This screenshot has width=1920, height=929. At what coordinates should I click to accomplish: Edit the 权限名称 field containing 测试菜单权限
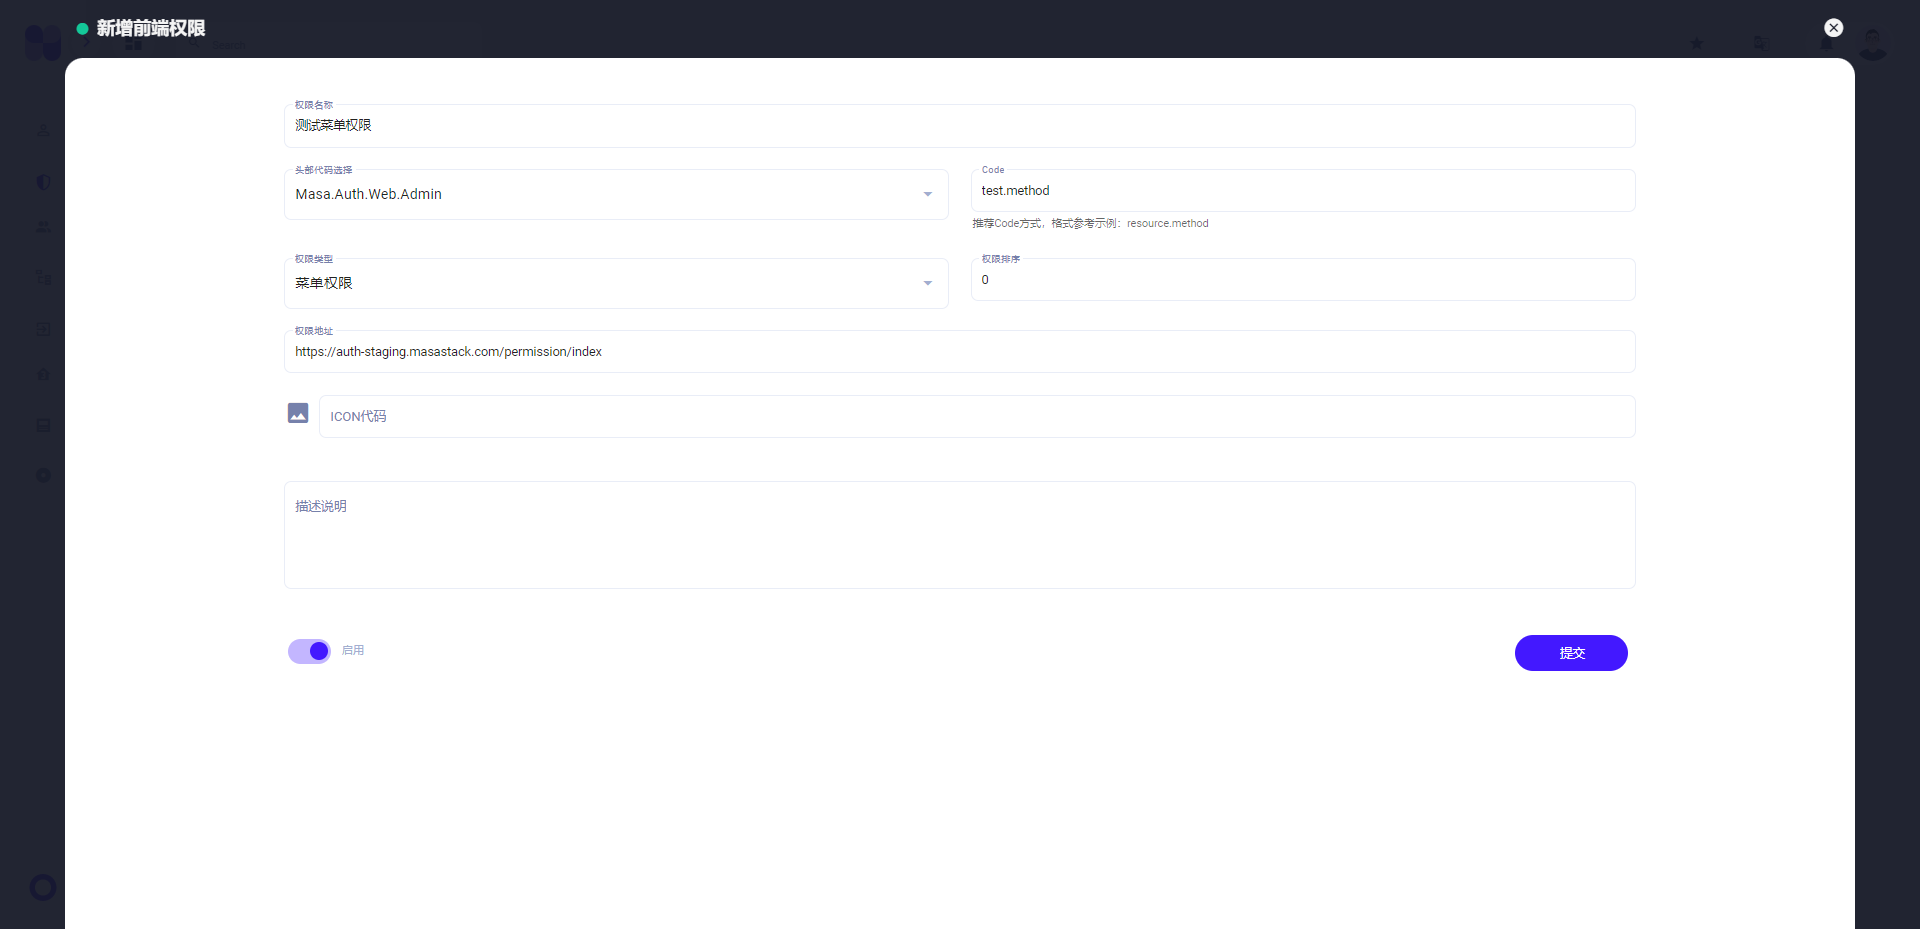coord(959,125)
